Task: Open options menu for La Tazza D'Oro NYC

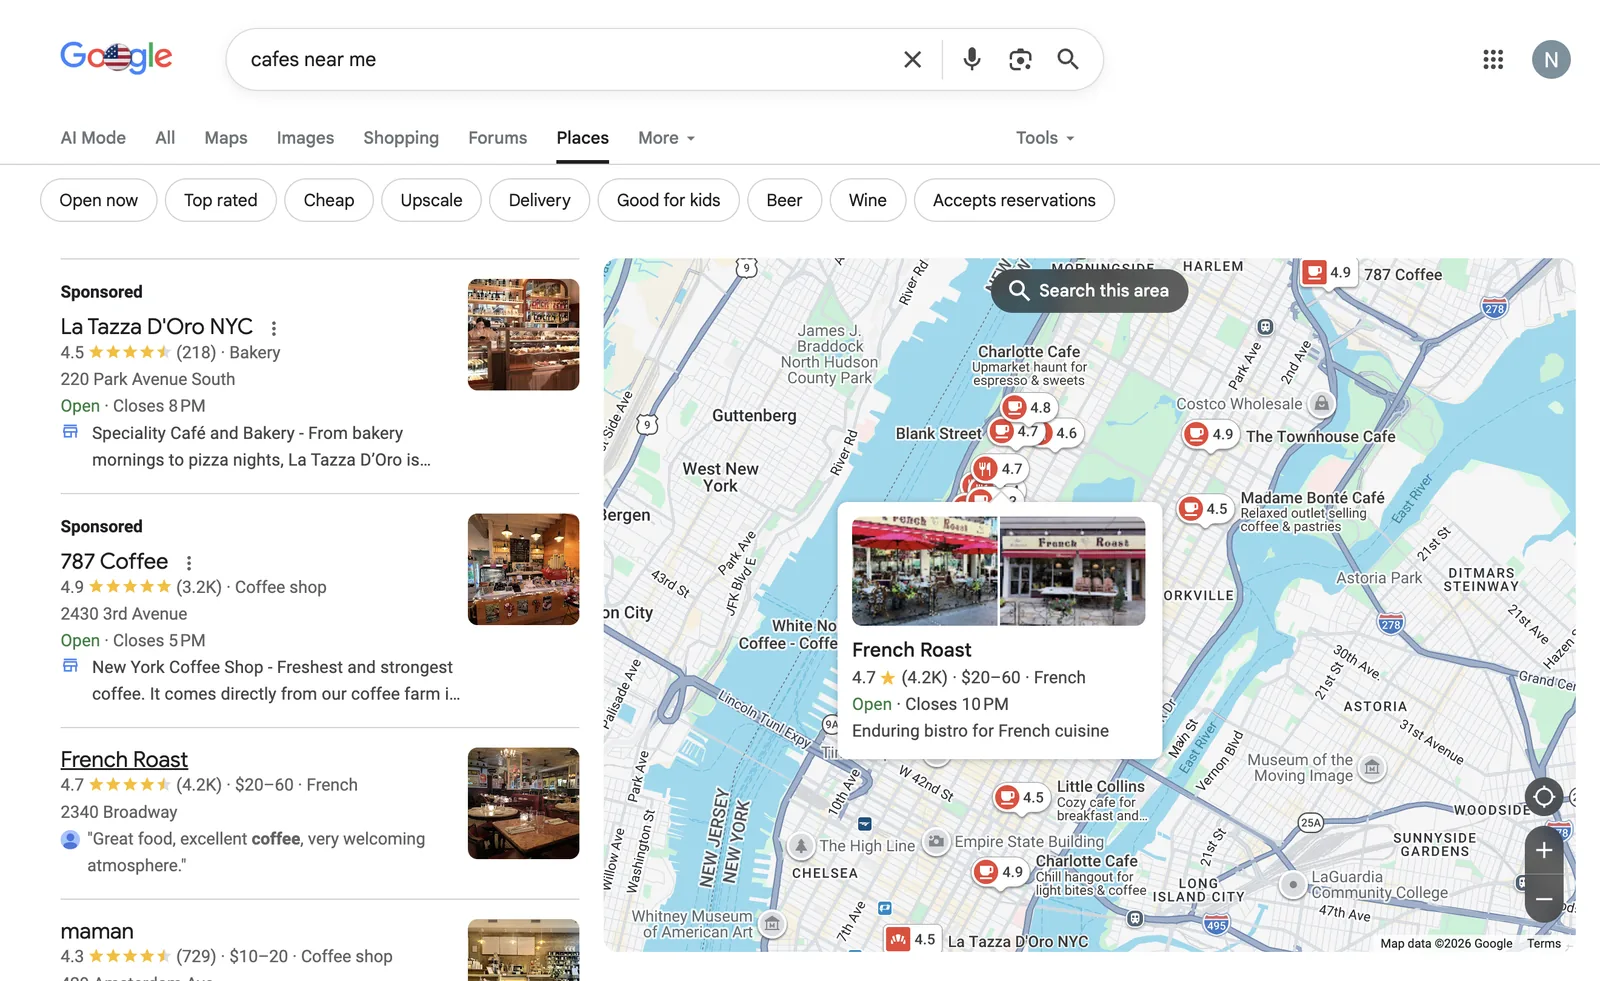Action: (274, 328)
